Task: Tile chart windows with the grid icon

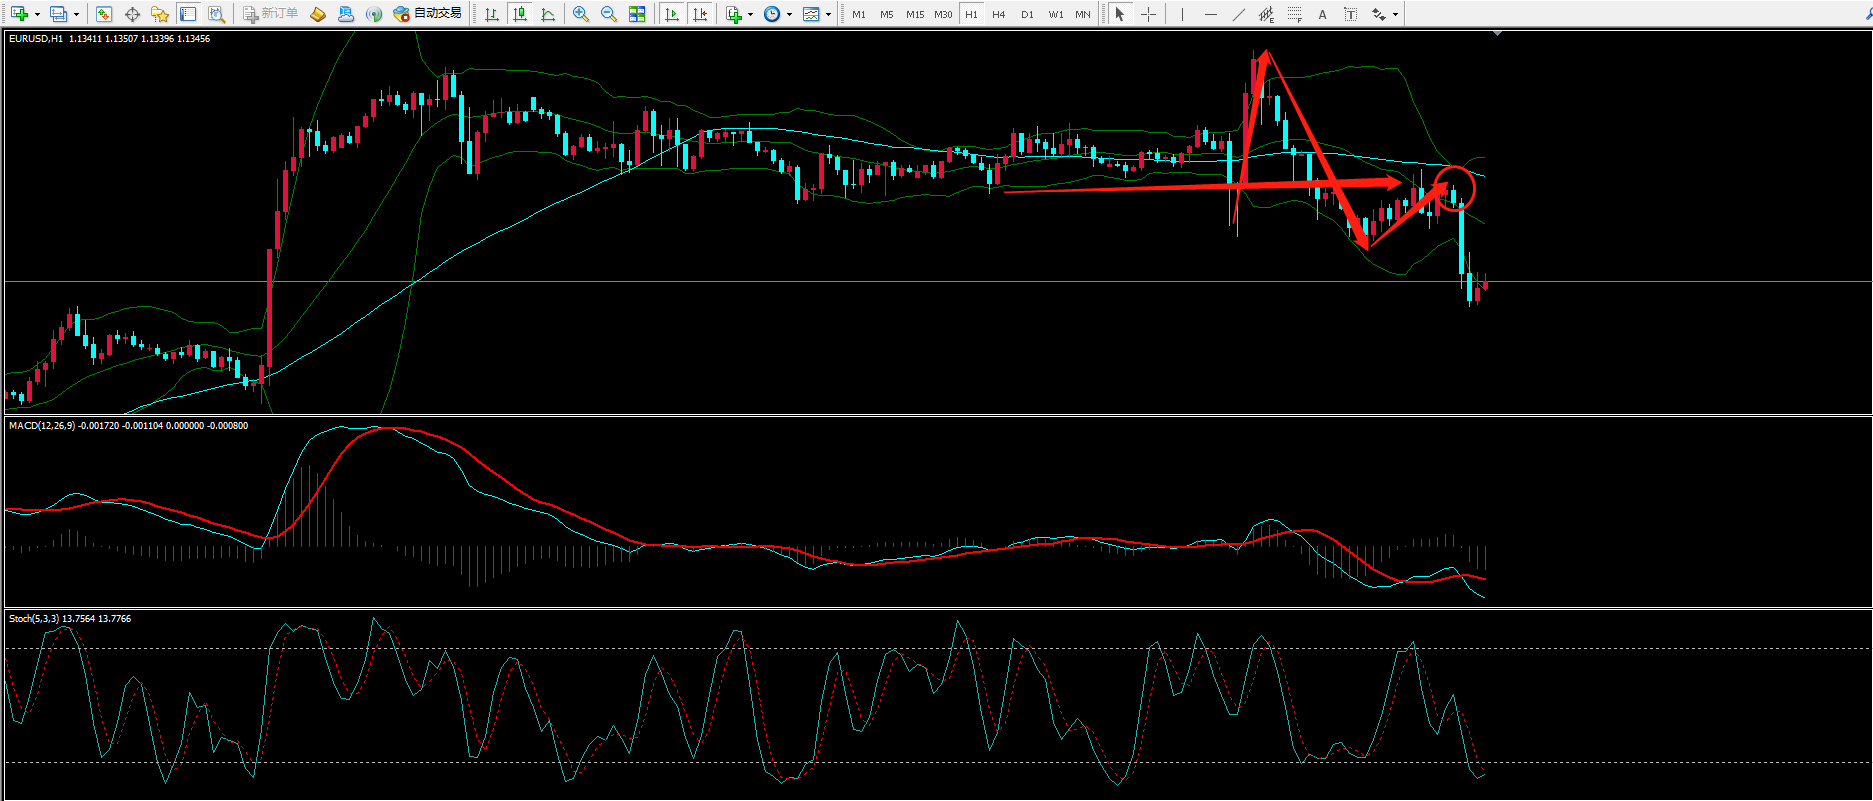Action: coord(637,14)
